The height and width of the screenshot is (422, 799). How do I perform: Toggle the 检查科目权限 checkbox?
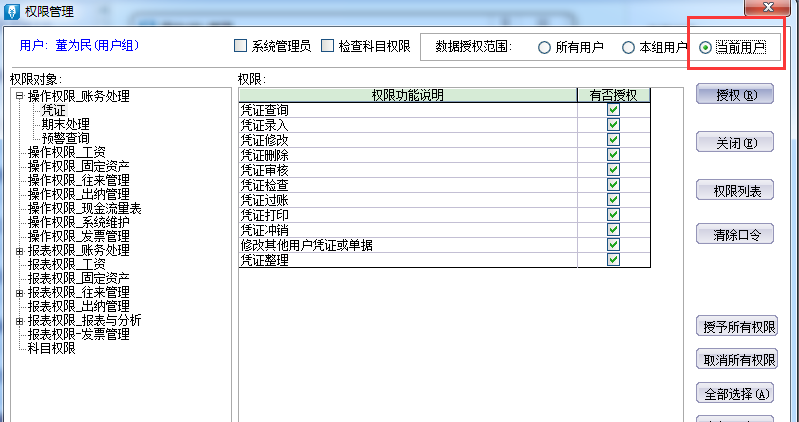pyautogui.click(x=327, y=46)
